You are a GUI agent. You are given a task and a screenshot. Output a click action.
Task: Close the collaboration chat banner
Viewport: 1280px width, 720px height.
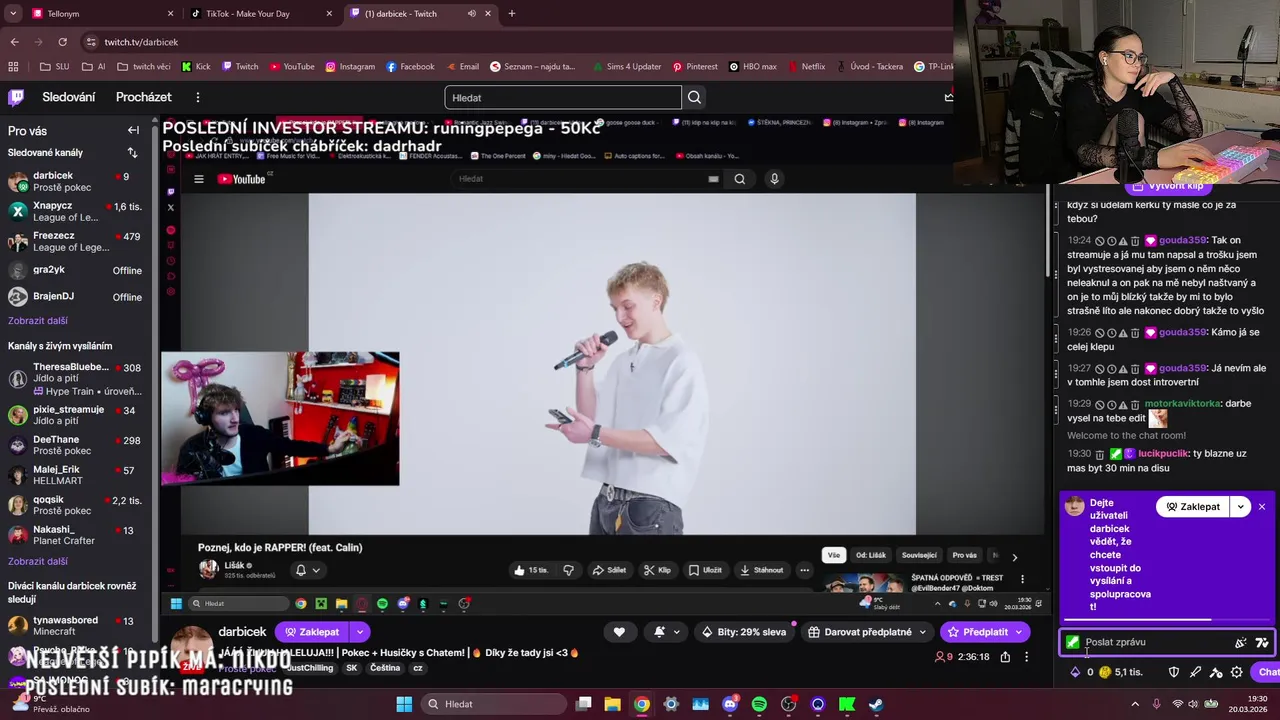point(1262,507)
